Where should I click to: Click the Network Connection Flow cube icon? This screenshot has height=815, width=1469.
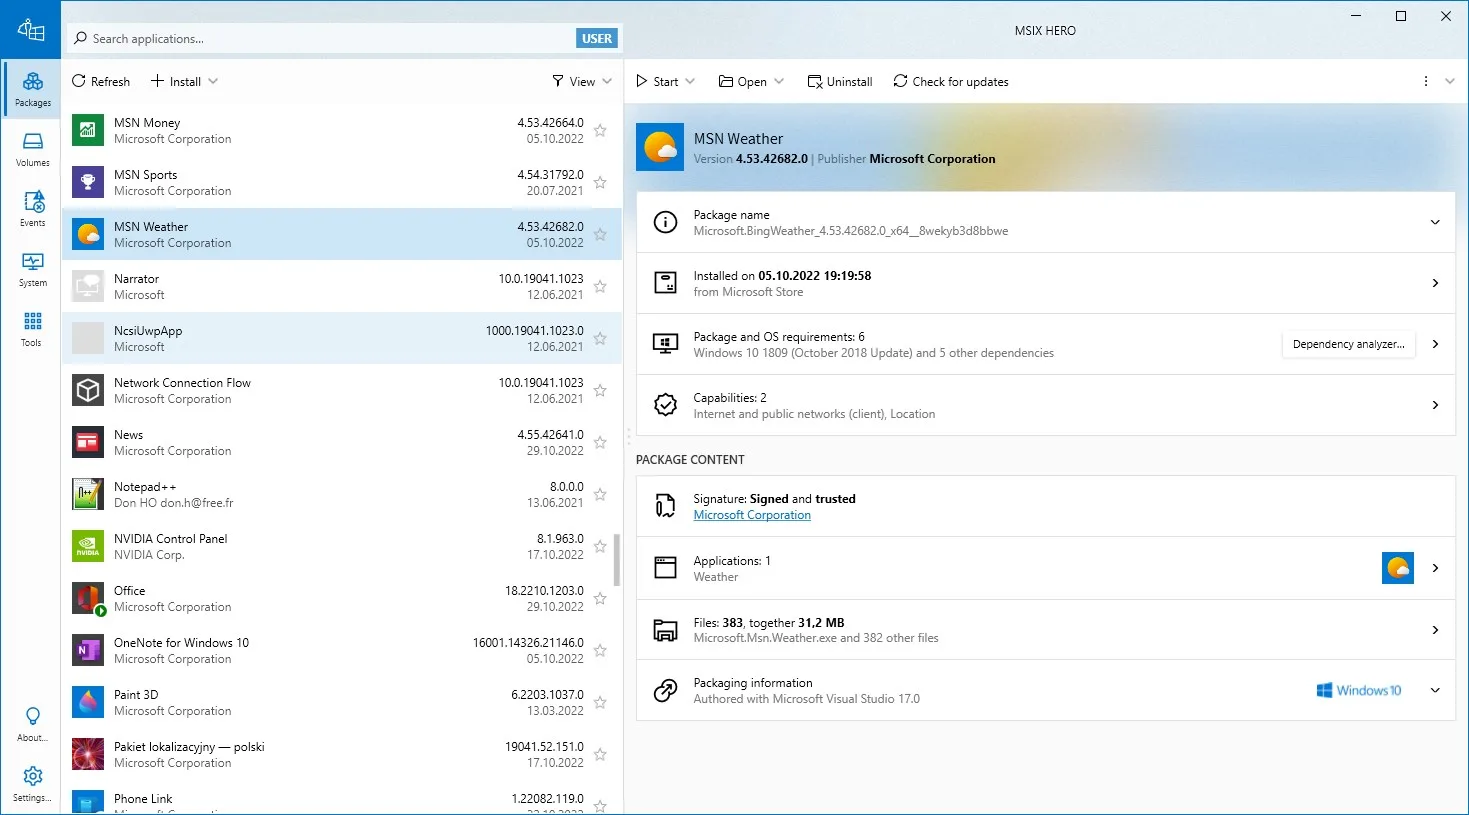88,390
